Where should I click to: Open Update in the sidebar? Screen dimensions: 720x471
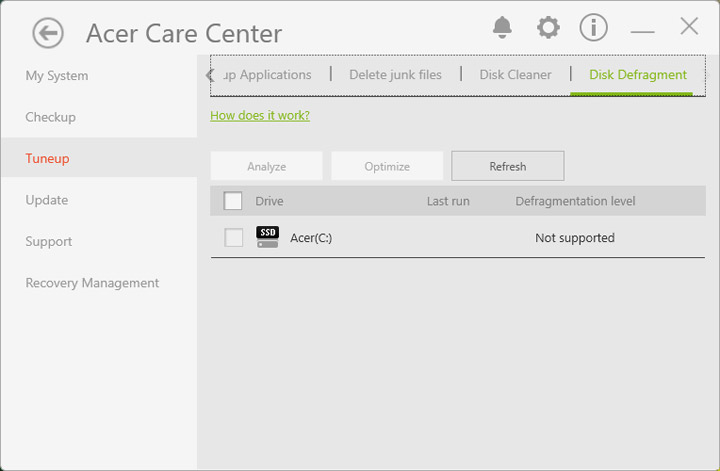click(x=47, y=200)
